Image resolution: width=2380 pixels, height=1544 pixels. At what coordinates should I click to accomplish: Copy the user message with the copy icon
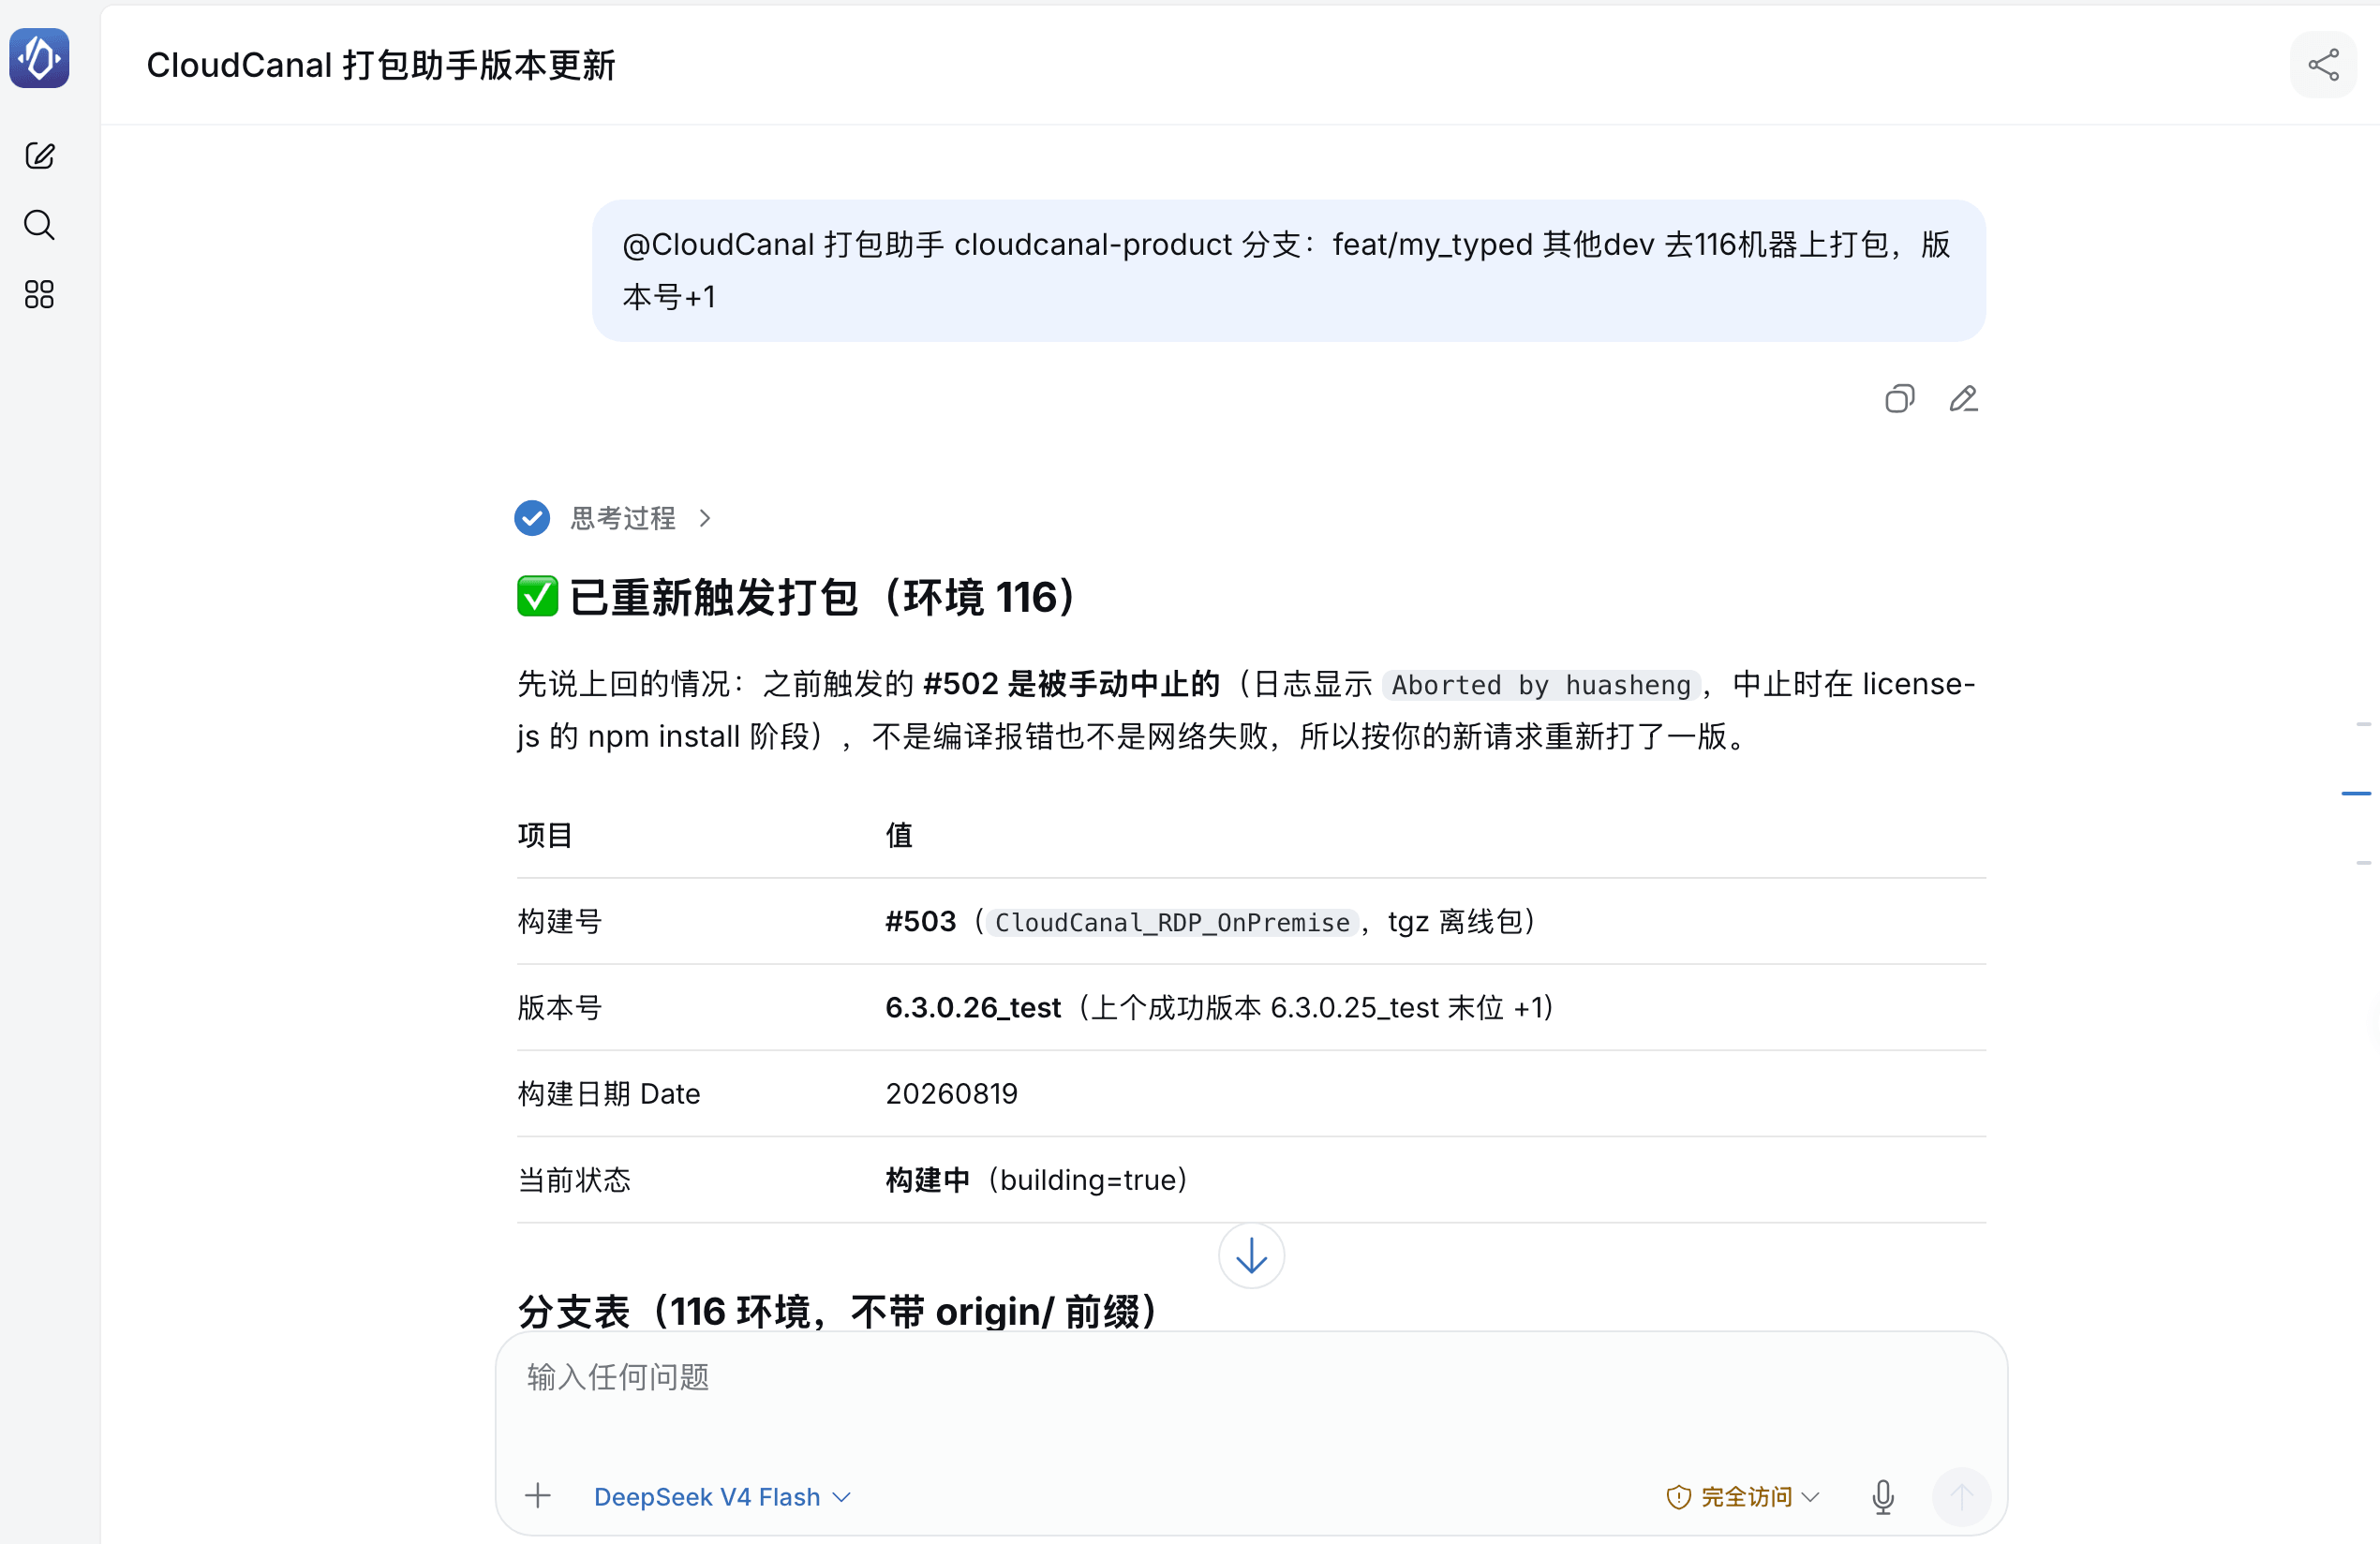point(1899,399)
